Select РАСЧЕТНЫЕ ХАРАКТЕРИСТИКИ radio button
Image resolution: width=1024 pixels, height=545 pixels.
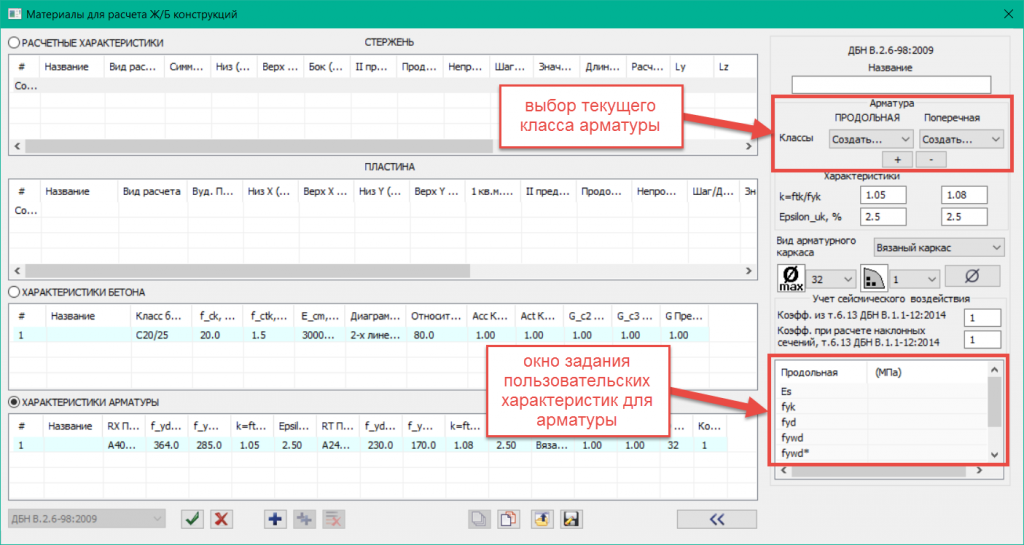point(14,43)
